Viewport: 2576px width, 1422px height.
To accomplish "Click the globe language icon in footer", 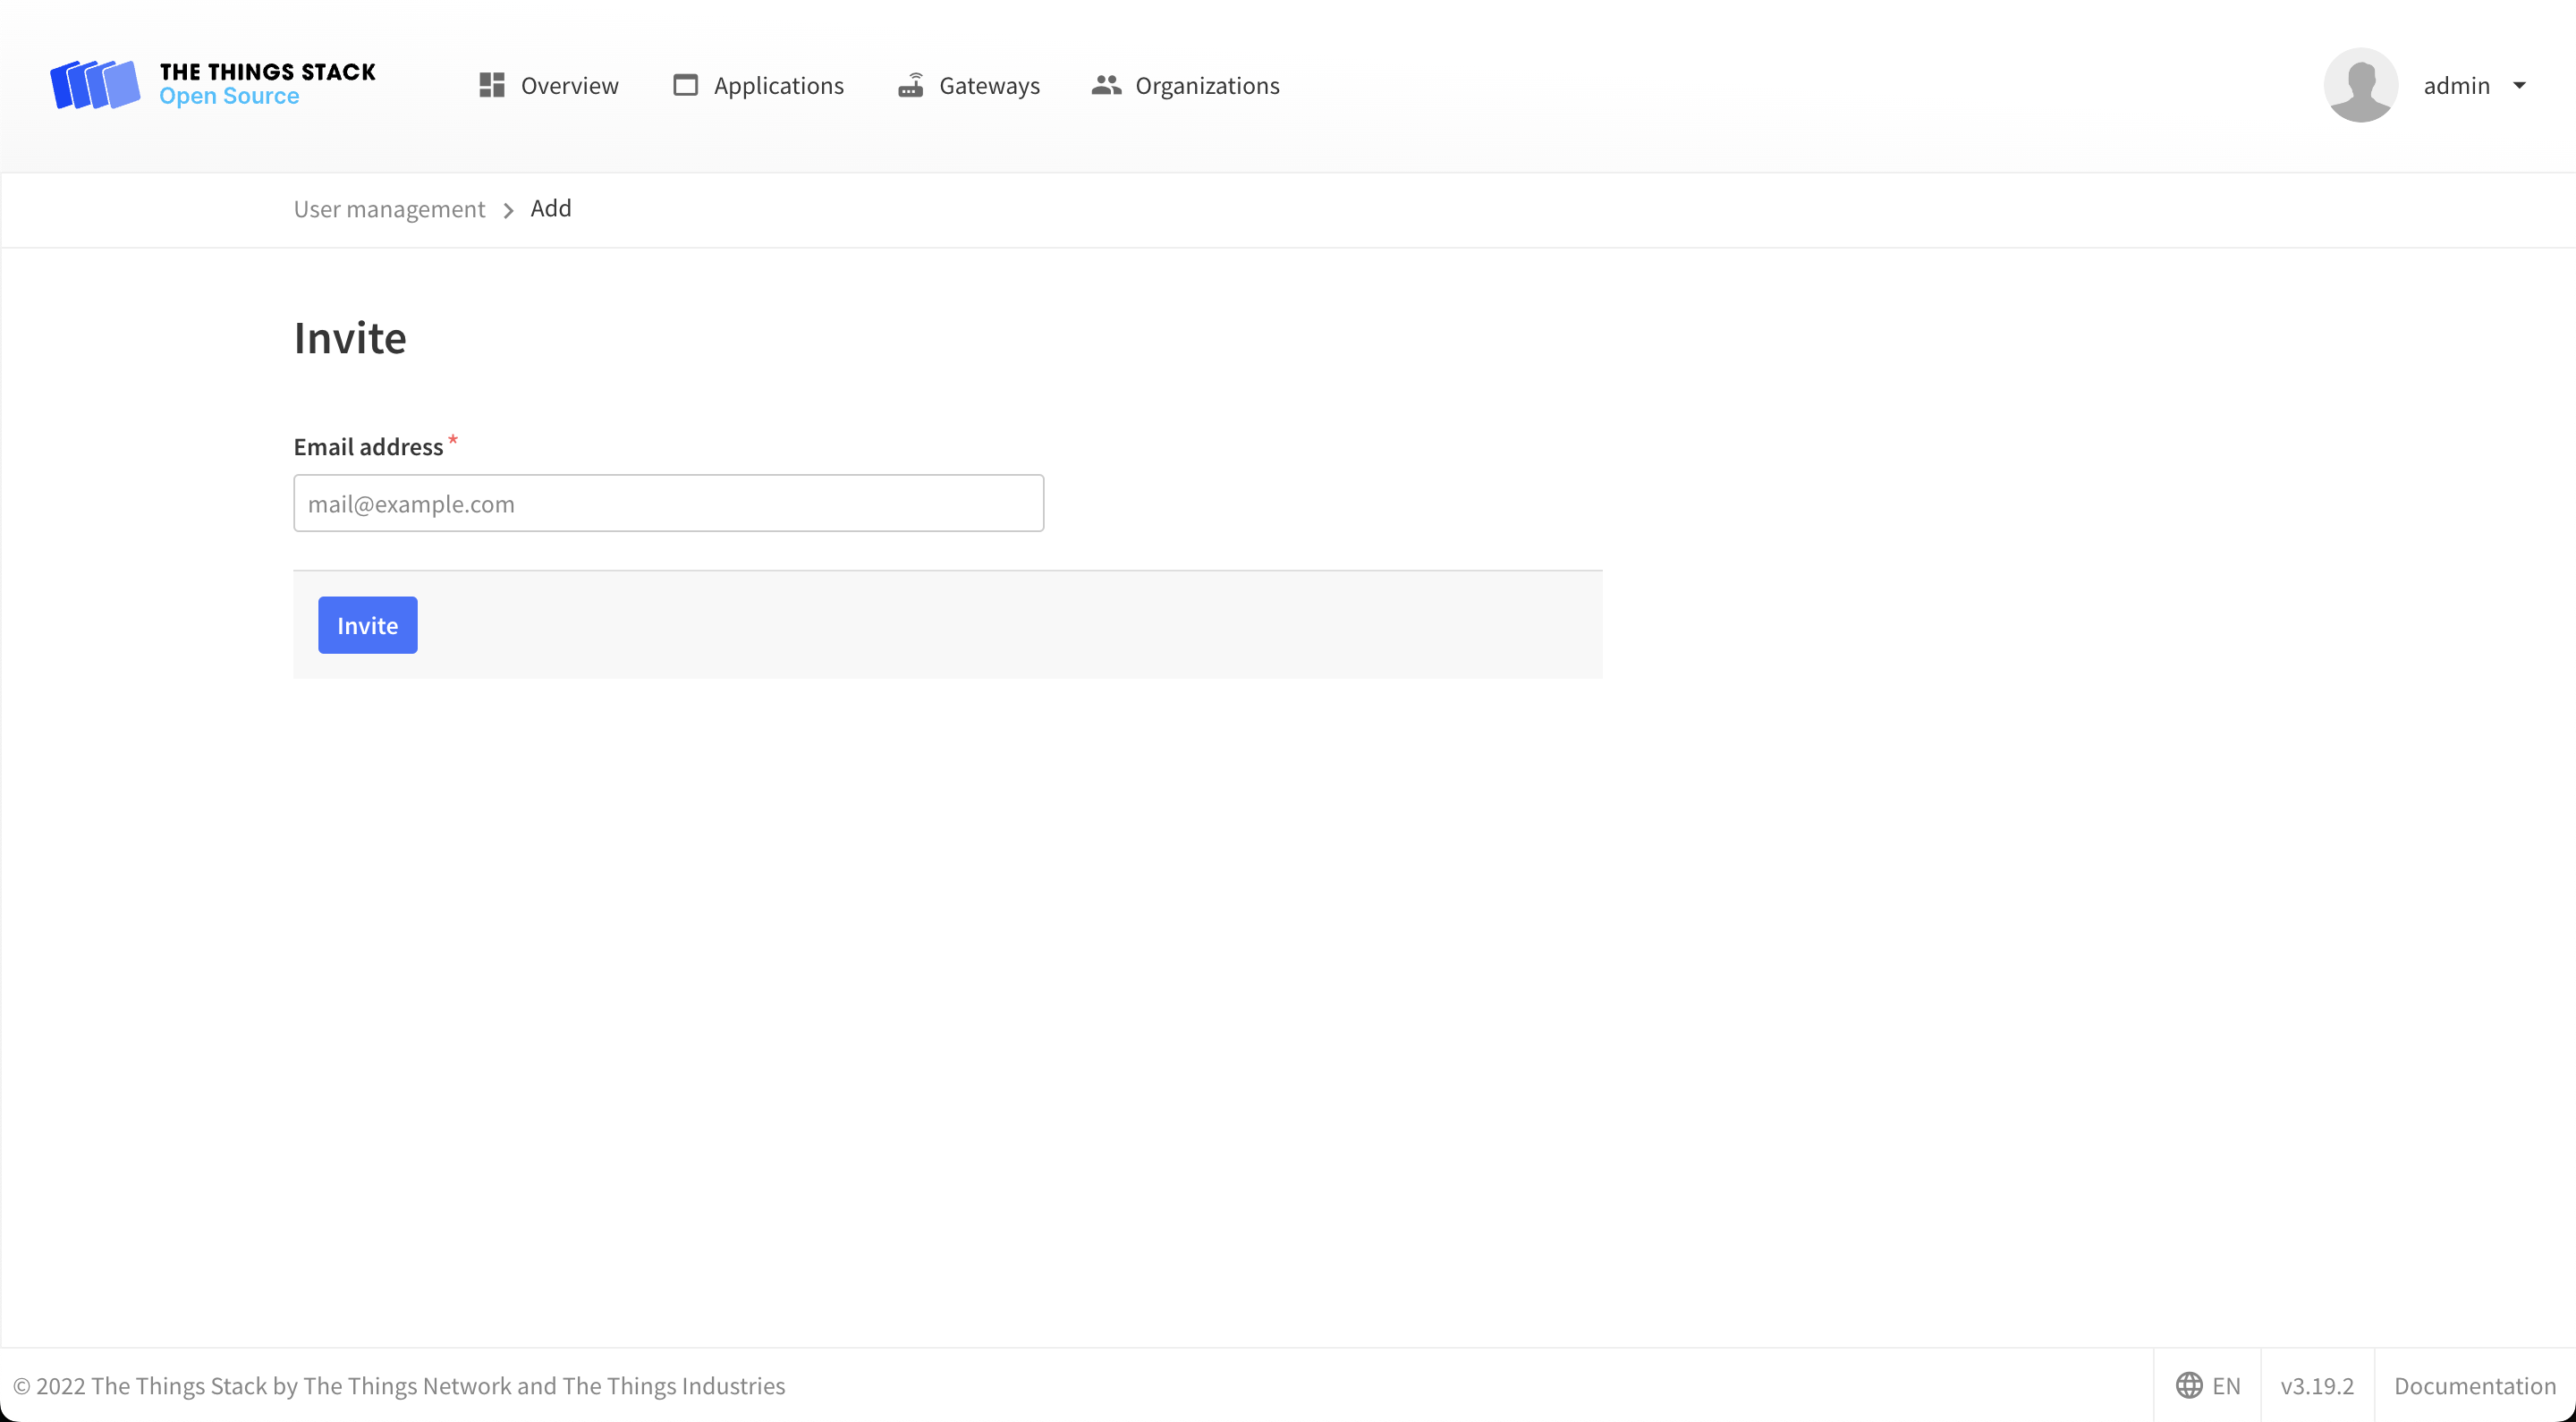I will coord(2190,1385).
